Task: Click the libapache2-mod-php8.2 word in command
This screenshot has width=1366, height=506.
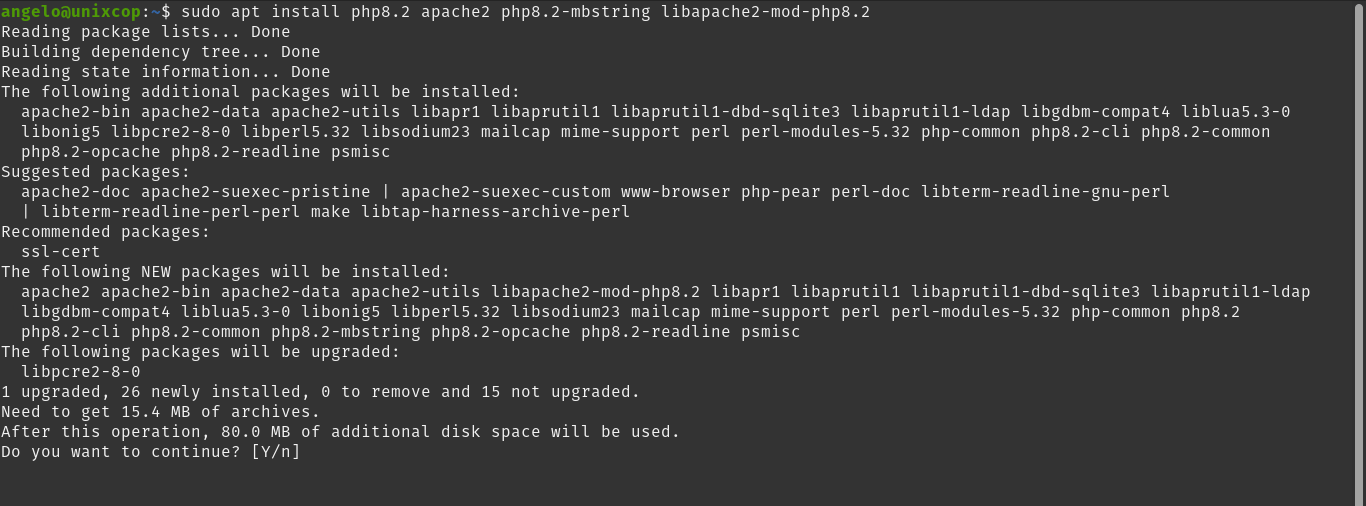Action: tap(766, 12)
